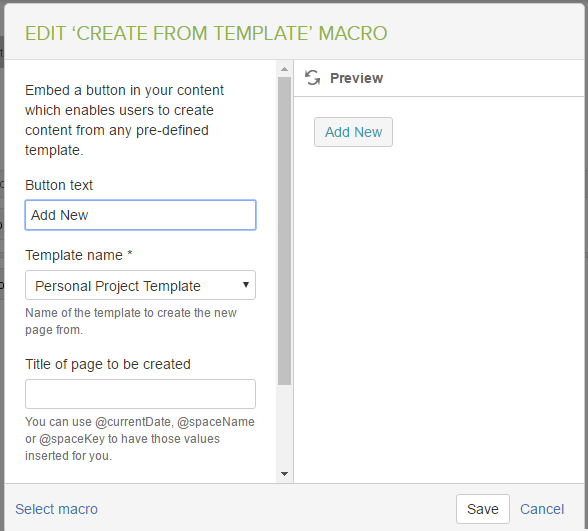588x531 pixels.
Task: Click the scroll down arrow
Action: pyautogui.click(x=285, y=474)
